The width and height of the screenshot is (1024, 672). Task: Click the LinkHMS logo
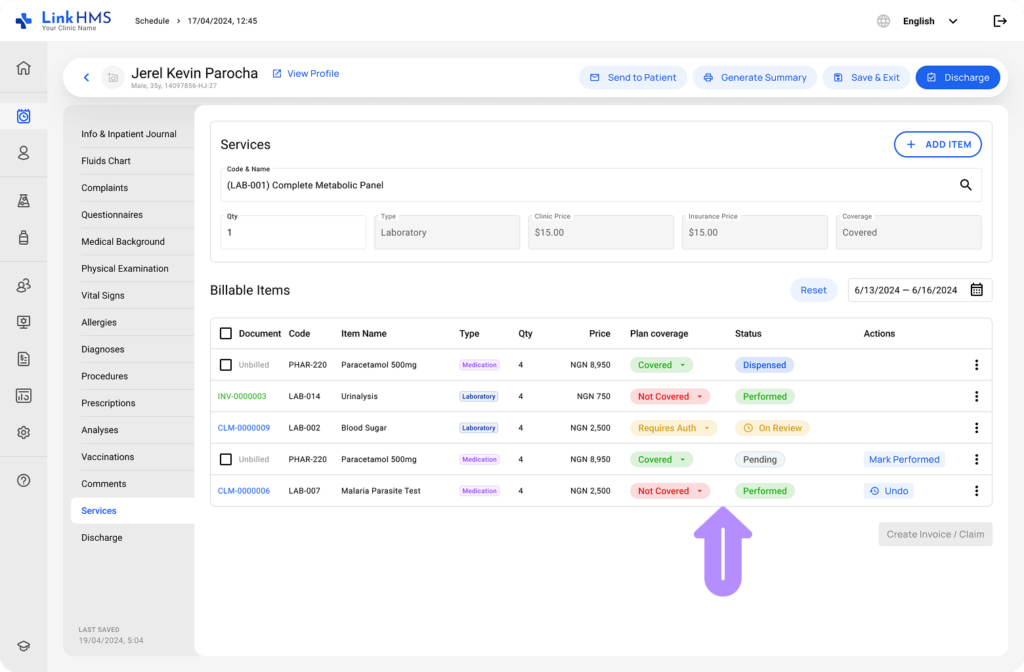pos(63,20)
